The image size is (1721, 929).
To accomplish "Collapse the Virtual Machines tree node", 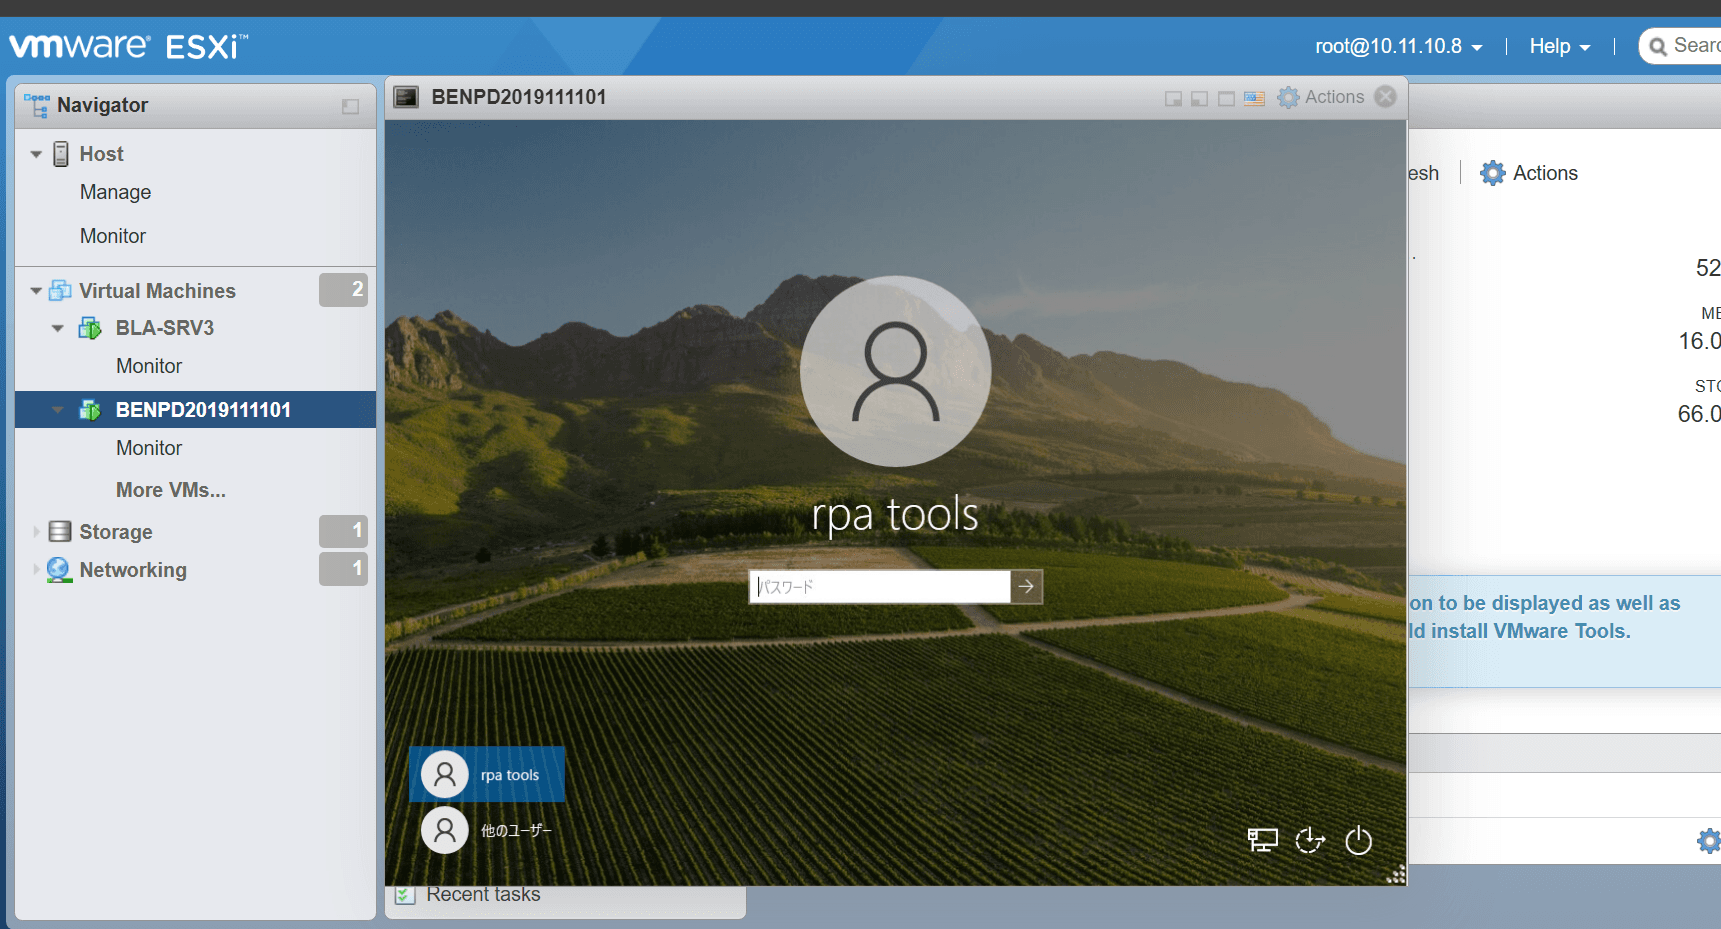I will [36, 291].
